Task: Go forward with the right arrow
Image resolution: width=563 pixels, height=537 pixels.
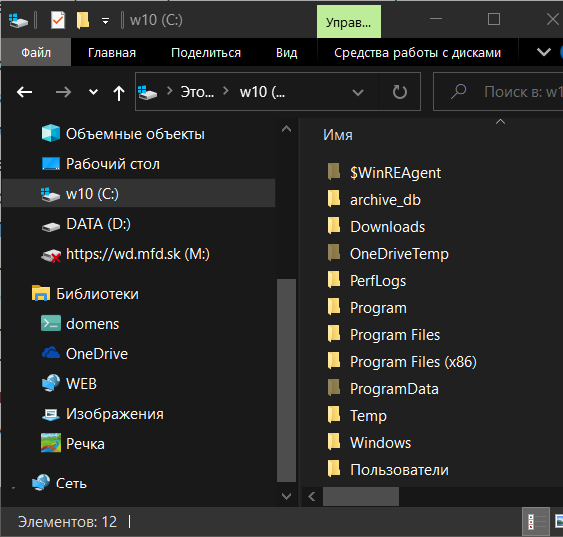Action: [x=64, y=92]
